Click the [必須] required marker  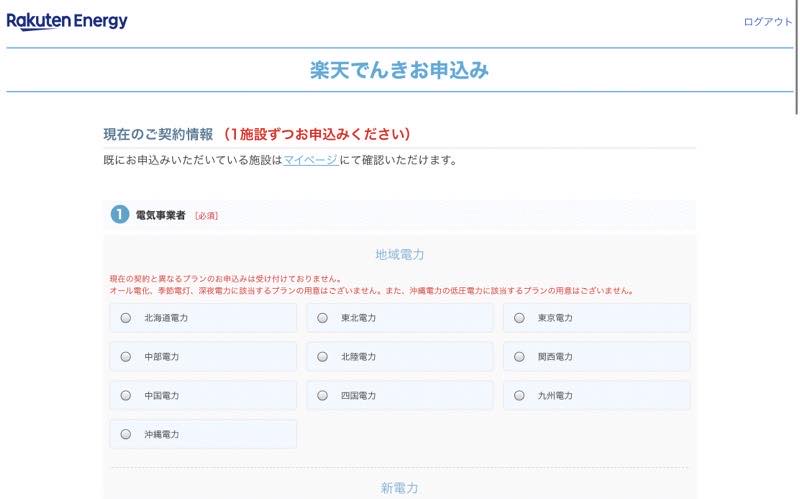pyautogui.click(x=207, y=216)
